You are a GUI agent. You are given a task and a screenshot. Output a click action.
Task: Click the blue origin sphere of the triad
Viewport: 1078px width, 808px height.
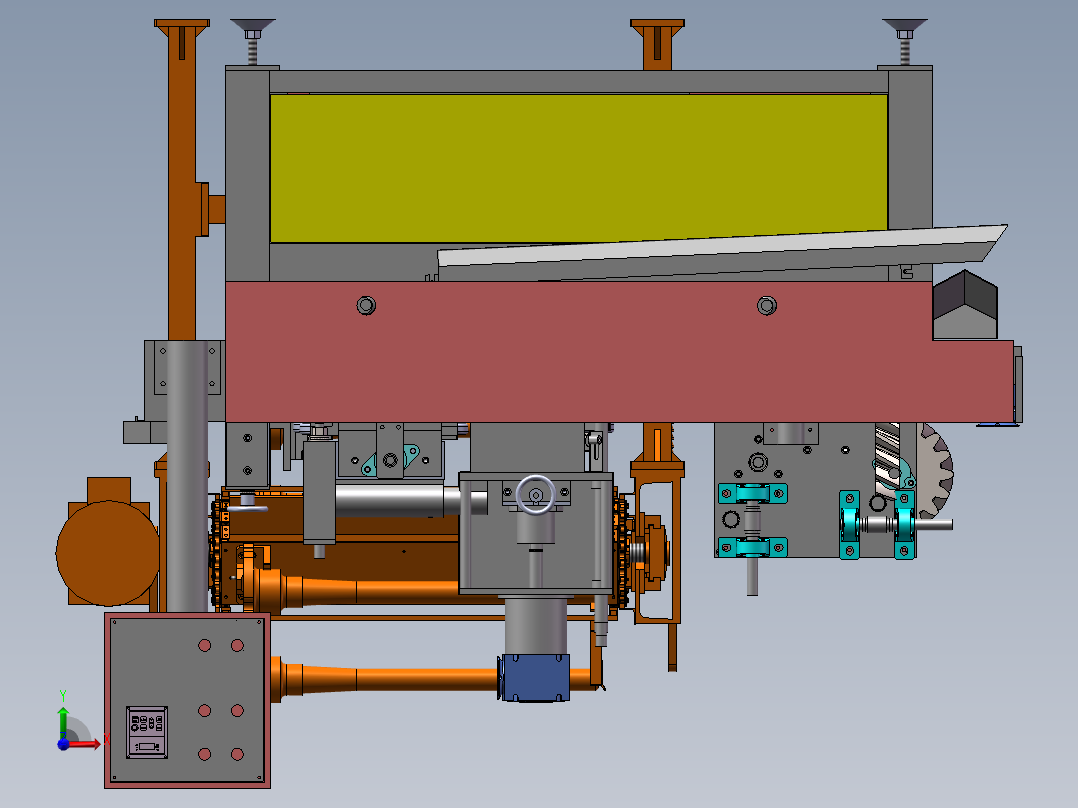tap(63, 745)
